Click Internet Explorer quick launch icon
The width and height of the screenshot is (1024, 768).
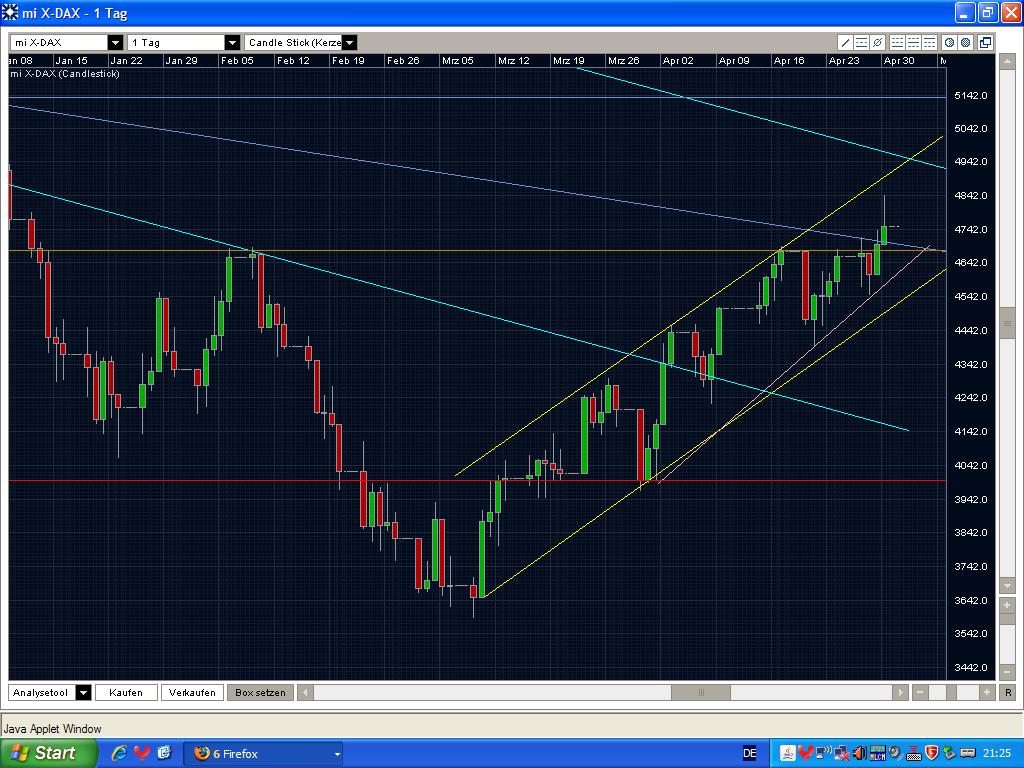point(119,753)
